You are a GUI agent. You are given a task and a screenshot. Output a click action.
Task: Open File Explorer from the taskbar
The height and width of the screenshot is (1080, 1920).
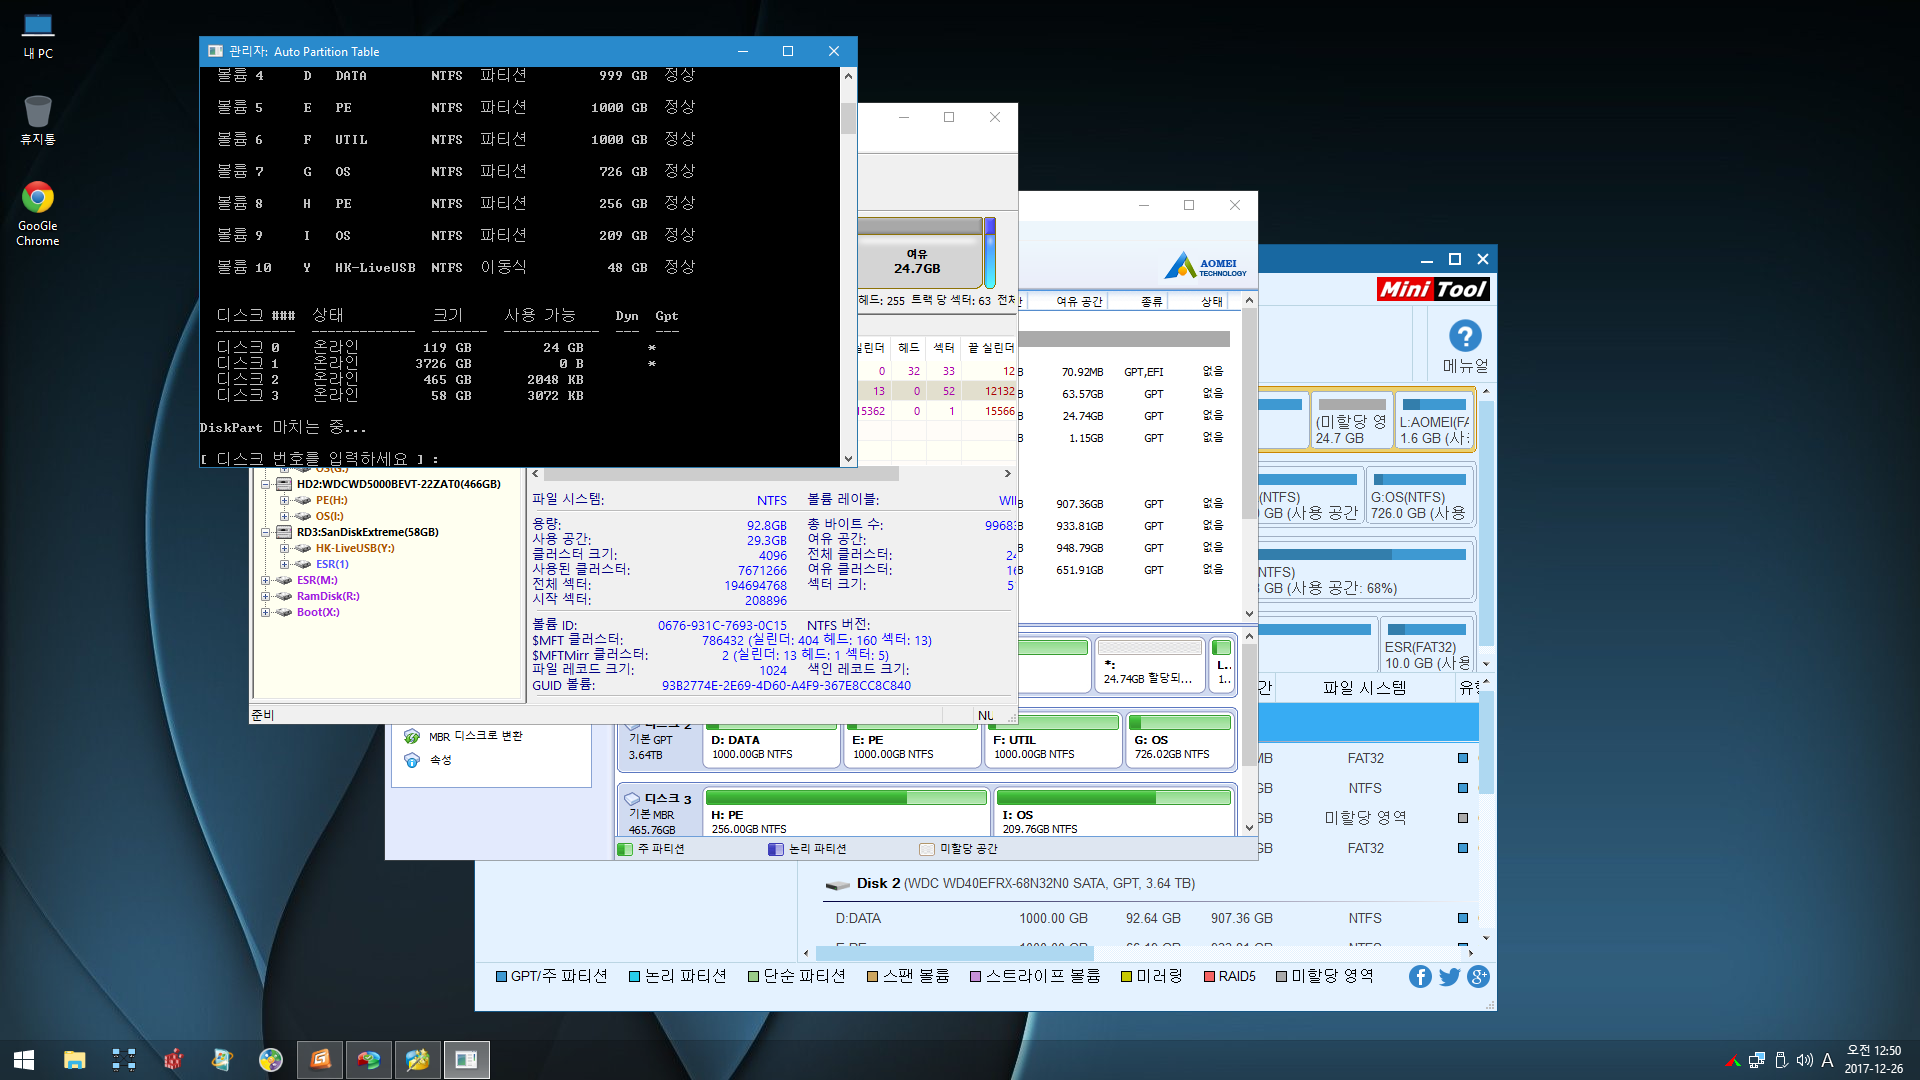pos(74,1060)
